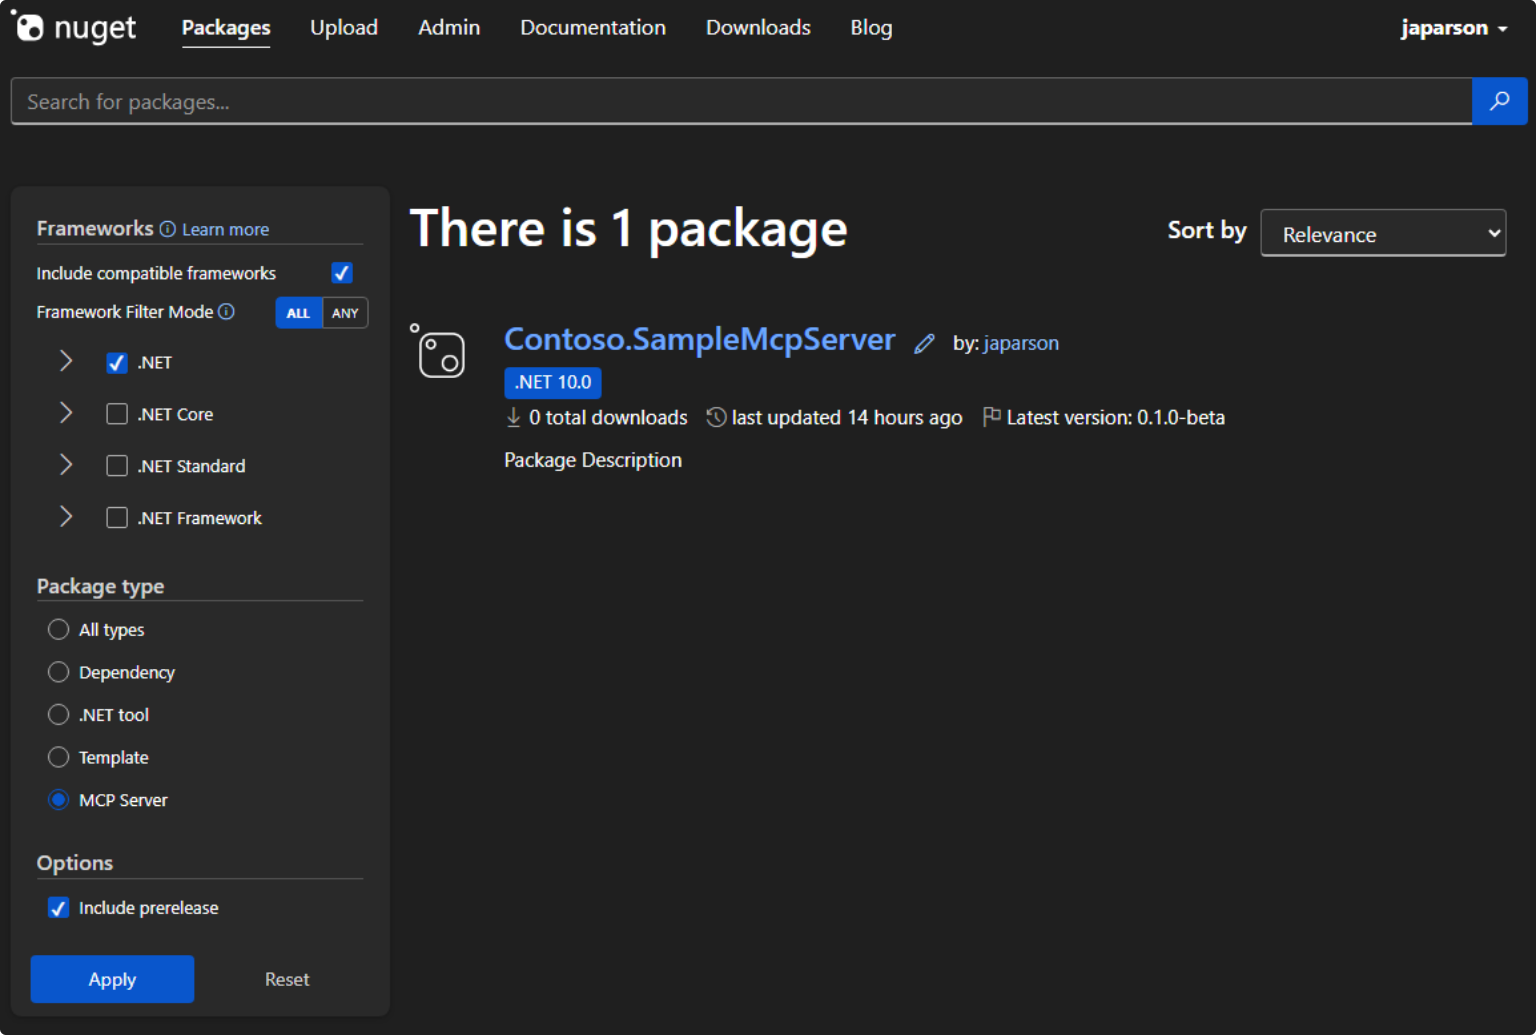The height and width of the screenshot is (1035, 1536).
Task: Uncheck Include compatible frameworks
Action: point(341,272)
